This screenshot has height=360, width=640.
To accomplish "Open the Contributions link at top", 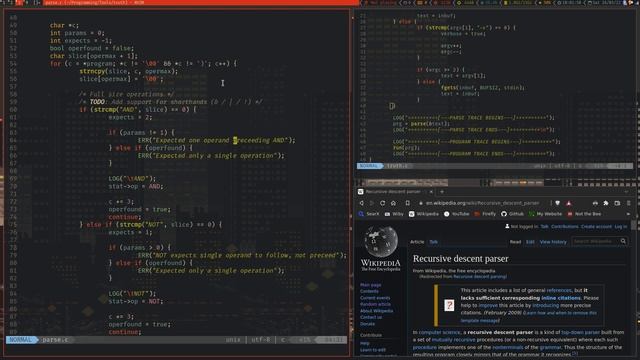I will pyautogui.click(x=564, y=227).
